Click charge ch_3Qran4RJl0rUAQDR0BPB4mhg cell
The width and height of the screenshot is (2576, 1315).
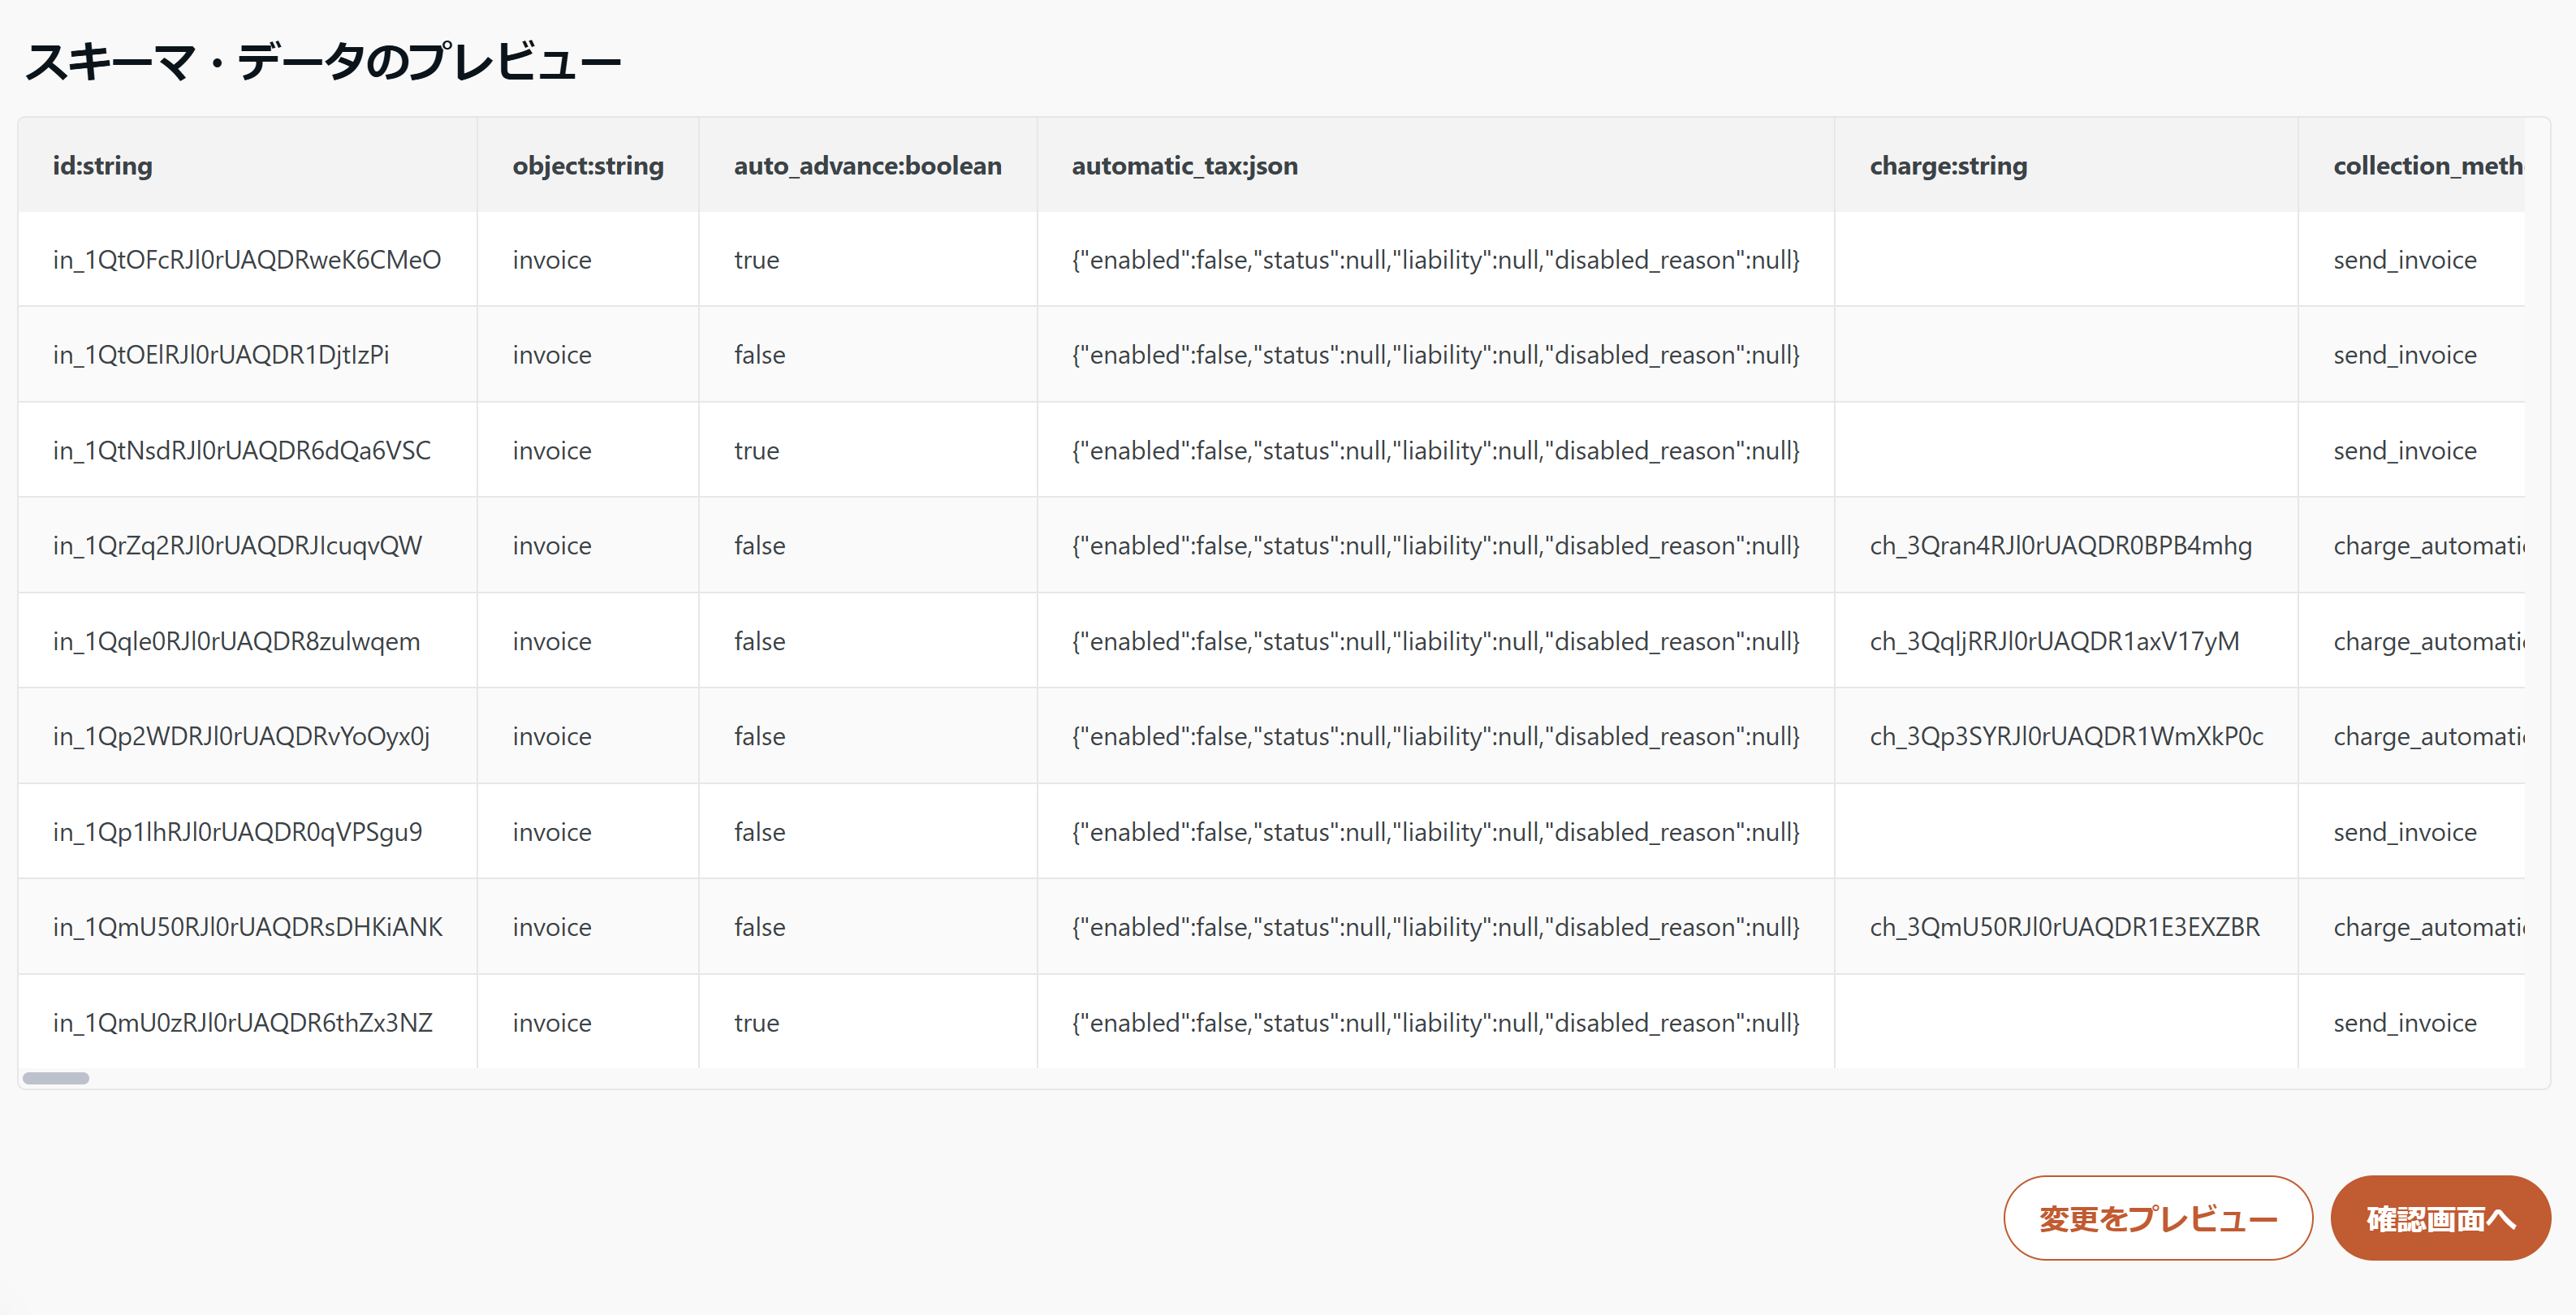click(2060, 546)
